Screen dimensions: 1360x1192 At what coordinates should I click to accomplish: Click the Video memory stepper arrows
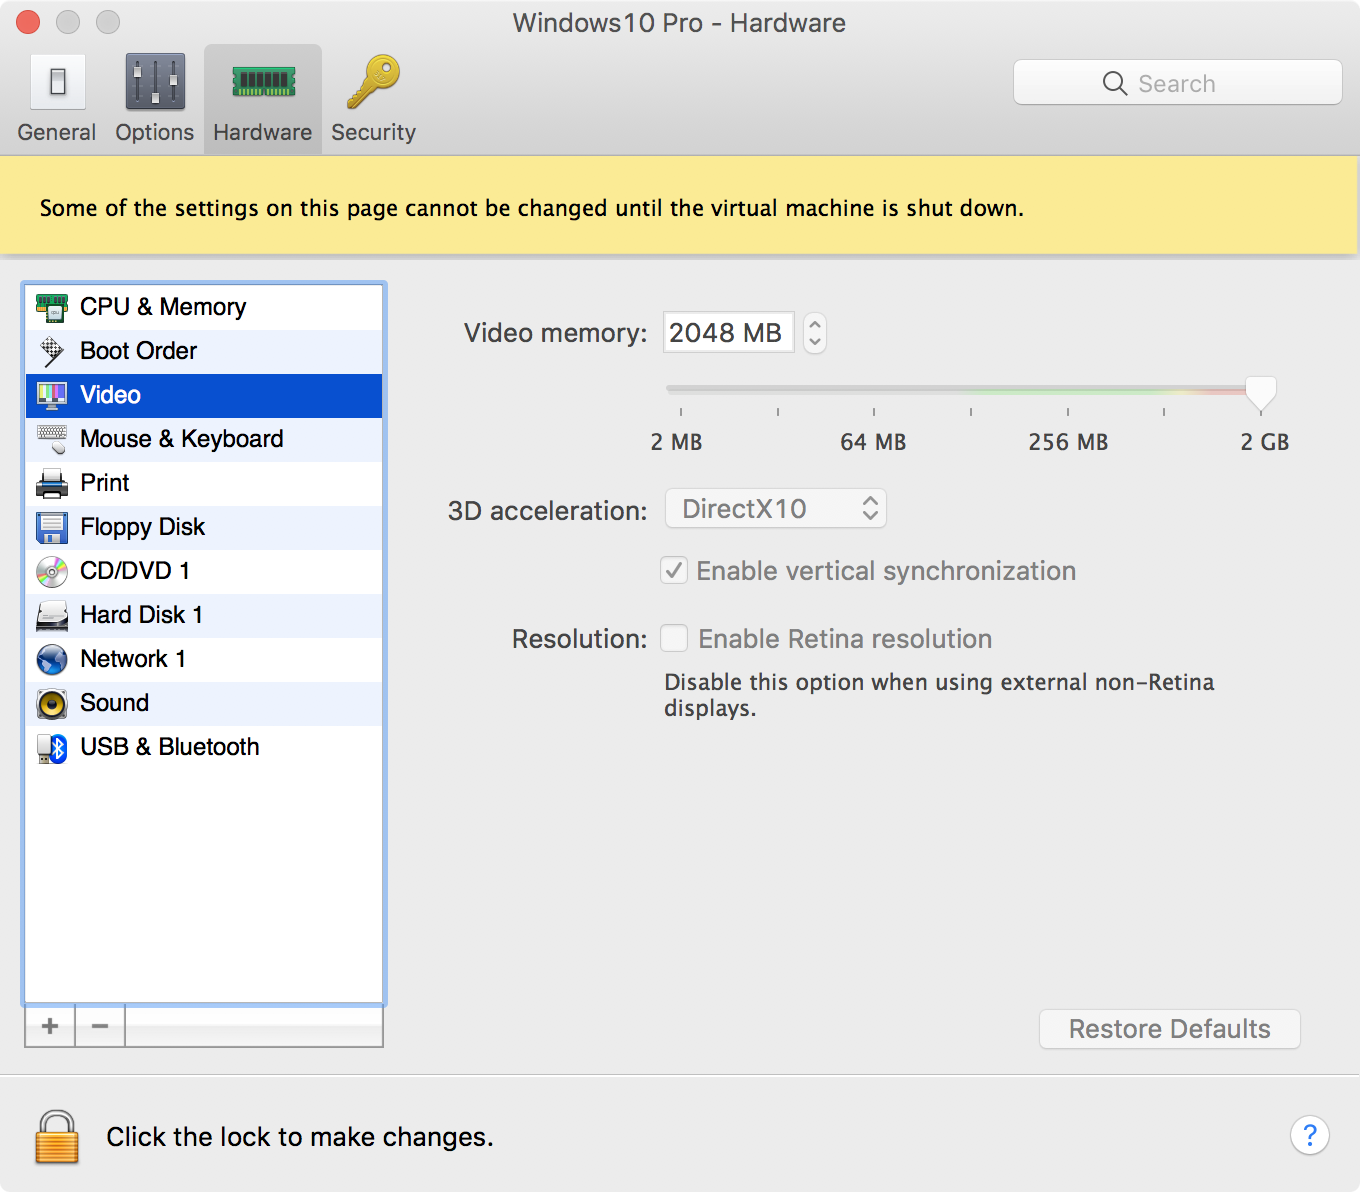point(815,332)
